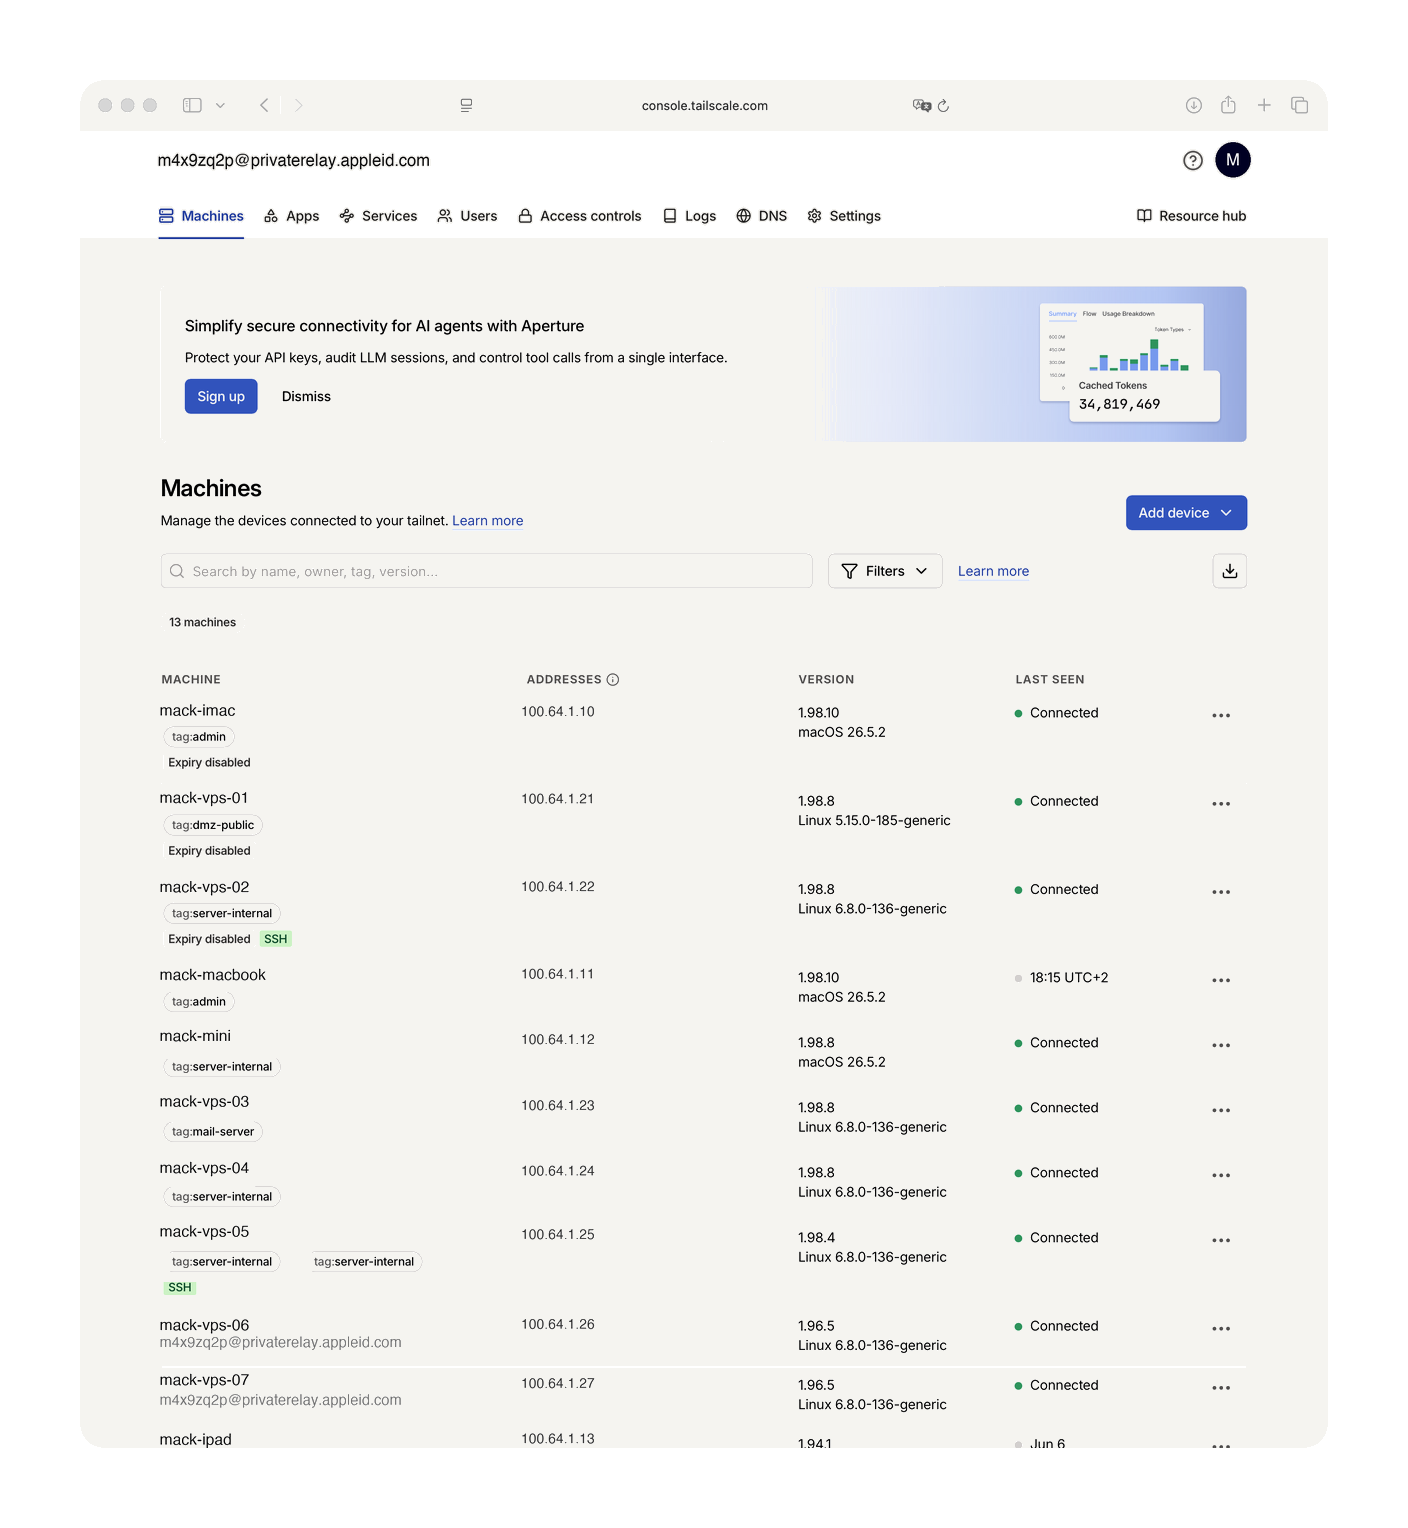Click address 100.64.1.22 of mack-vps-02
This screenshot has width=1408, height=1528.
[x=558, y=887]
